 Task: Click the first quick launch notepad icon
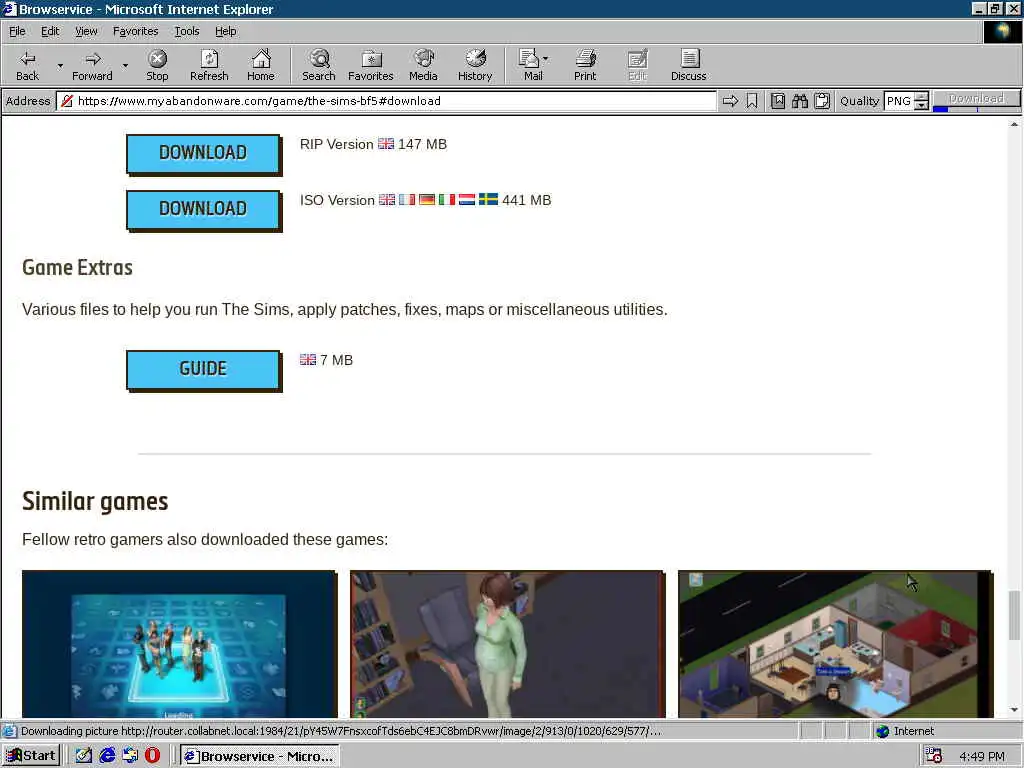point(84,756)
